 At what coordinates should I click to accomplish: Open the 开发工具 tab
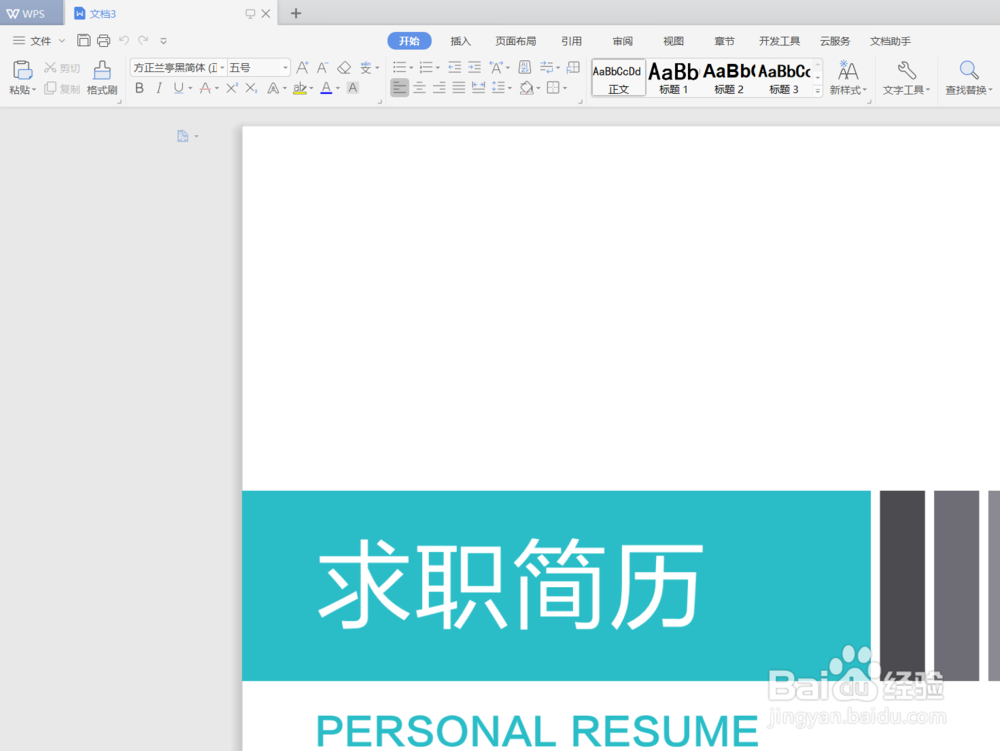[x=779, y=41]
